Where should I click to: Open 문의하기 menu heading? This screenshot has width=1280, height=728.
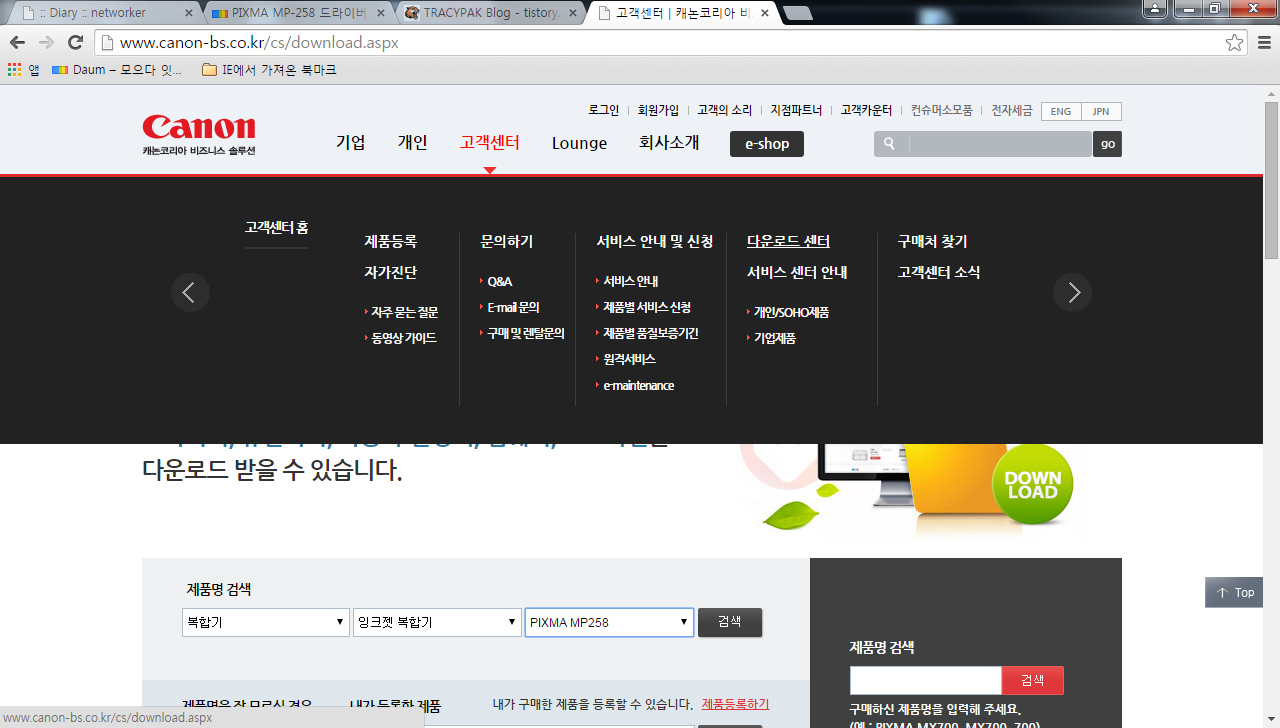pyautogui.click(x=507, y=242)
